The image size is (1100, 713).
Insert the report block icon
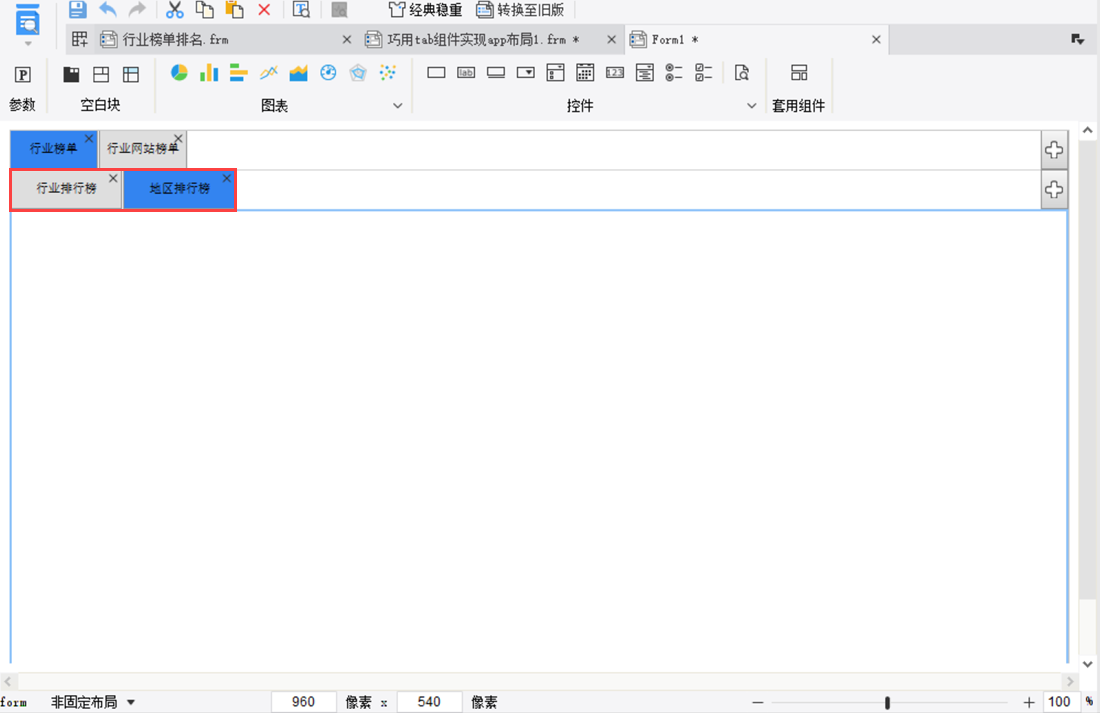tap(130, 74)
